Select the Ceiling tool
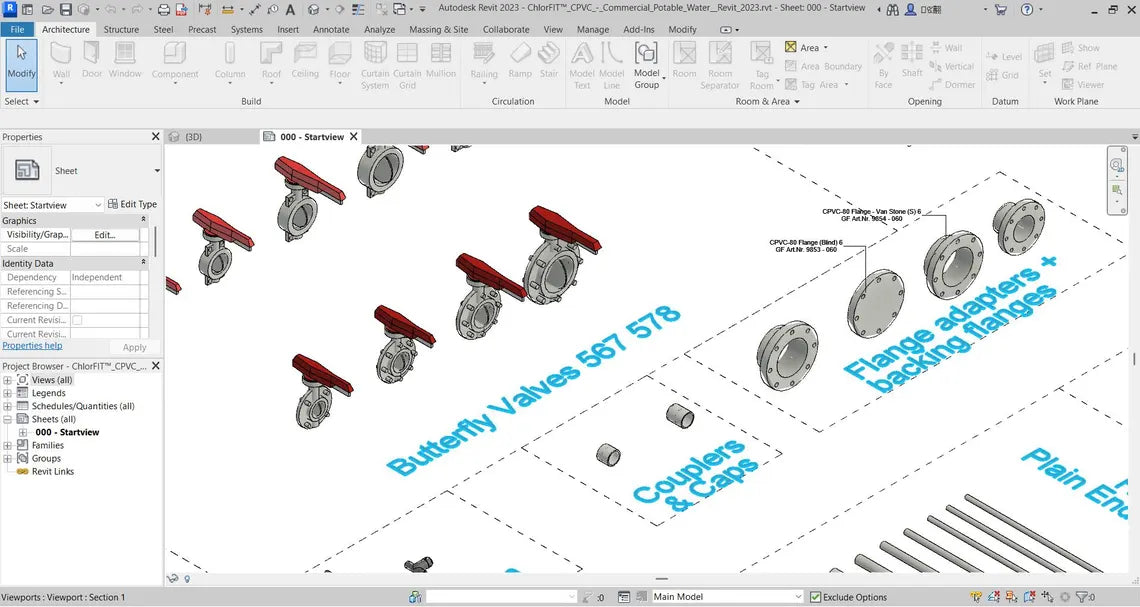1140x607 pixels. click(x=305, y=62)
